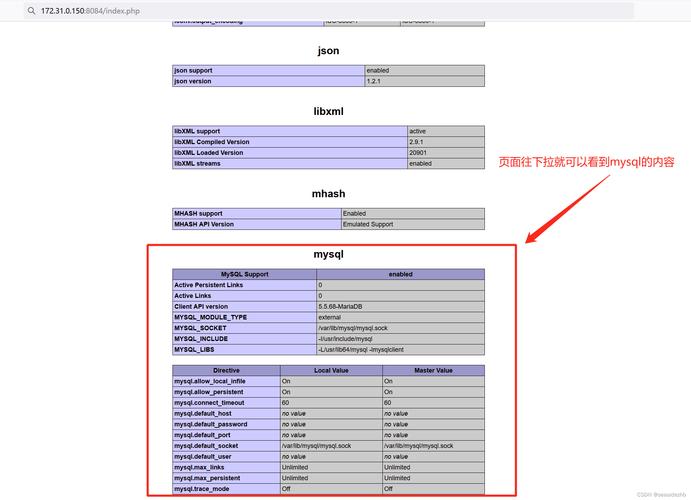Screen dimensions: 691x500
Task: Select the MYSQL_SOCKET path value
Action: pos(353,328)
